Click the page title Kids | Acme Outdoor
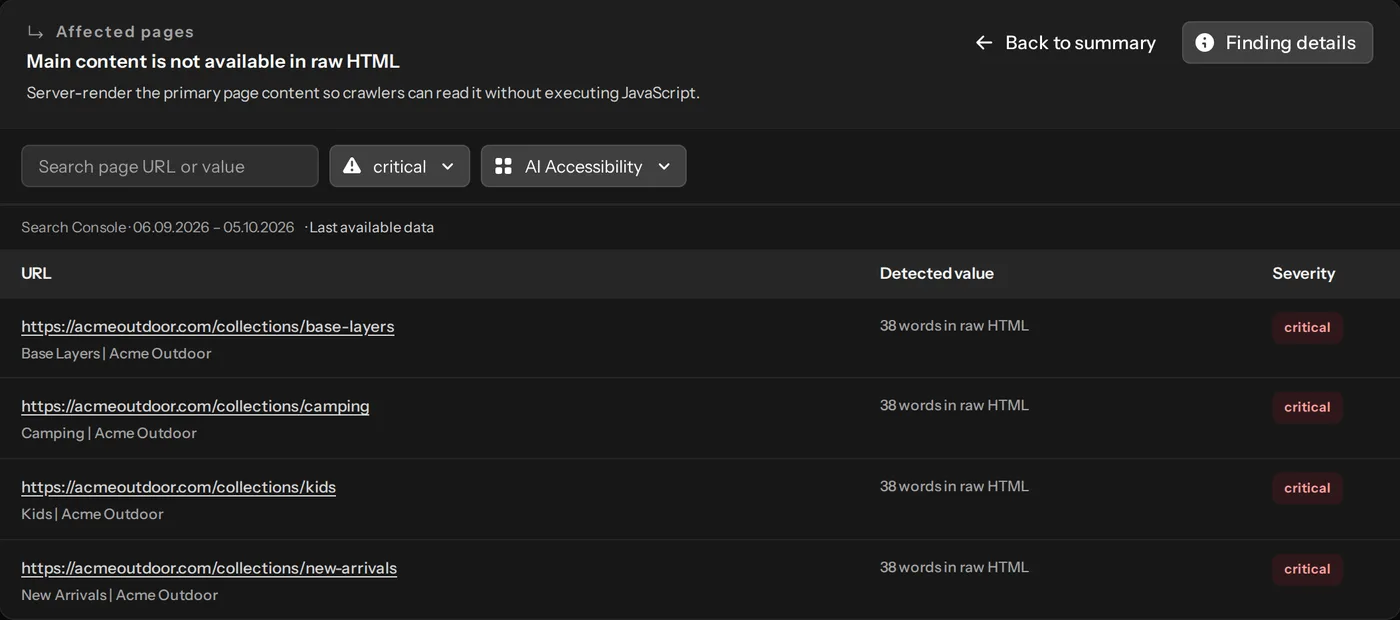1400x620 pixels. (x=92, y=514)
